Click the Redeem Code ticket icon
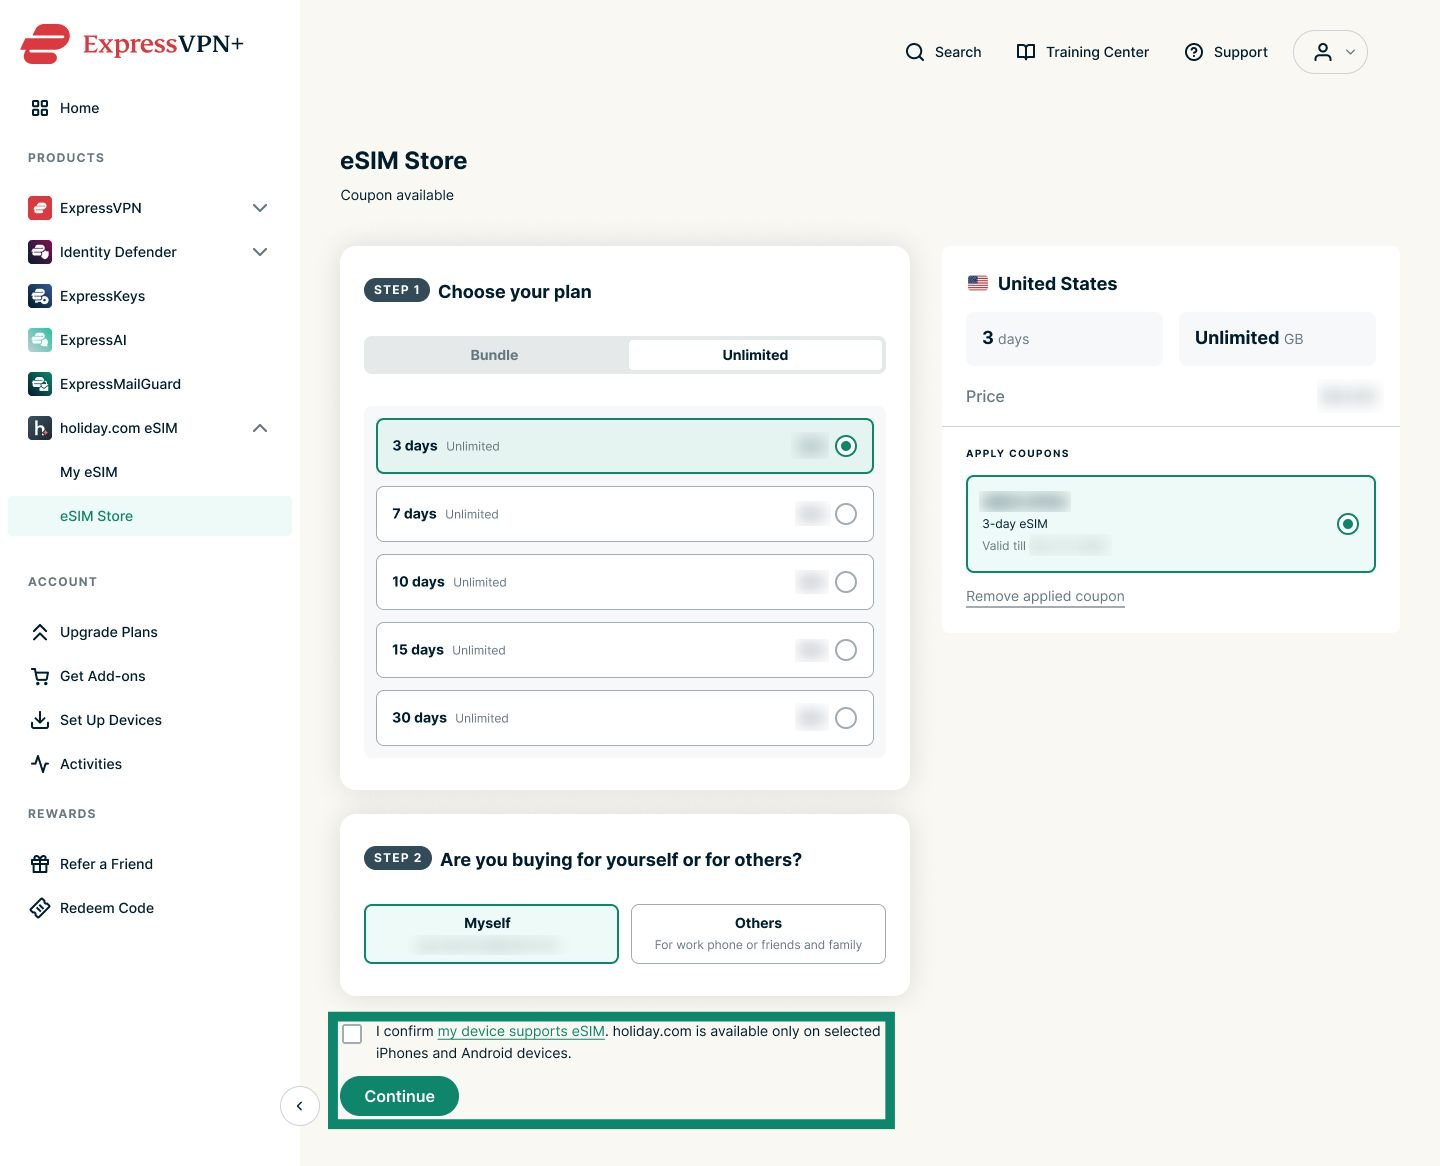Screen dimensions: 1440x1166 (x=40, y=908)
